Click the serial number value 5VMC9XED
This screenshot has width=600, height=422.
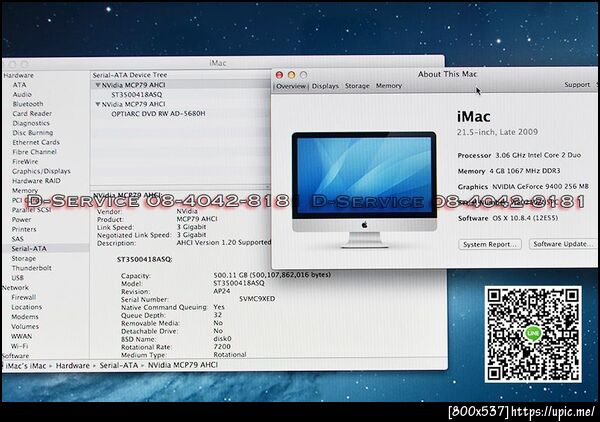click(257, 299)
